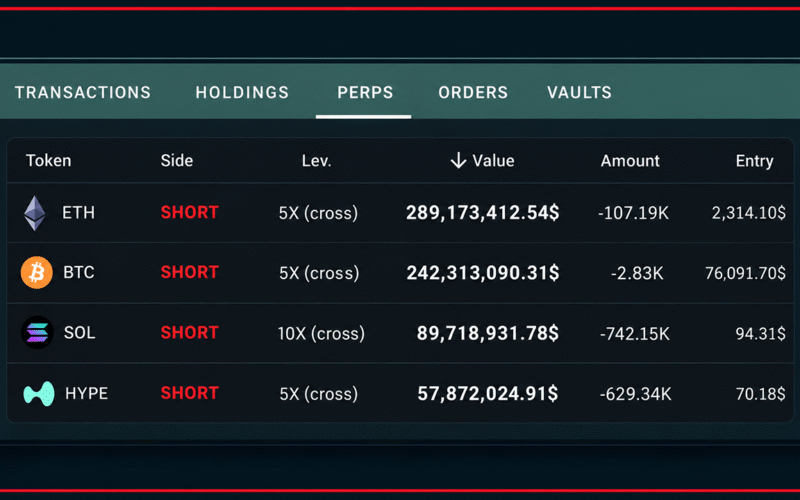Screen dimensions: 800x500
Task: Click SHORT in the ETH row
Action: coord(190,212)
